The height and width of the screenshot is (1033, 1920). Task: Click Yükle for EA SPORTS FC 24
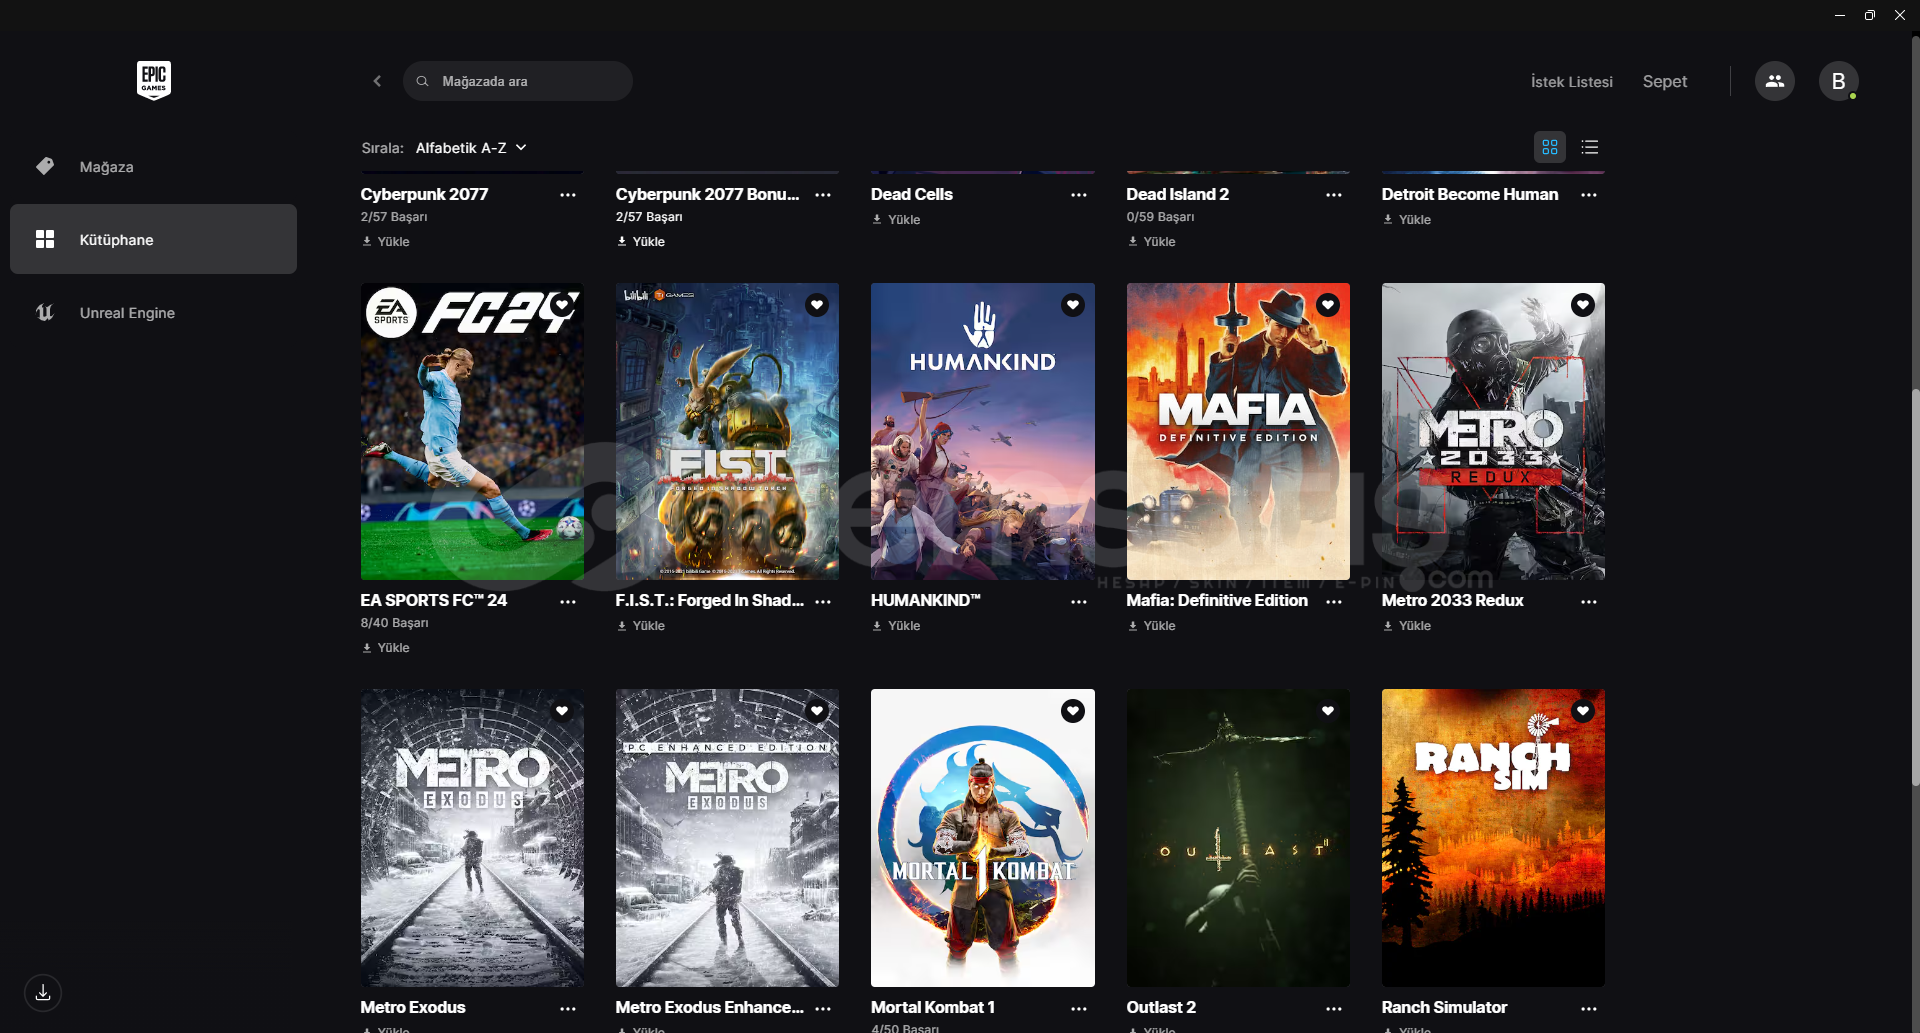pos(386,648)
